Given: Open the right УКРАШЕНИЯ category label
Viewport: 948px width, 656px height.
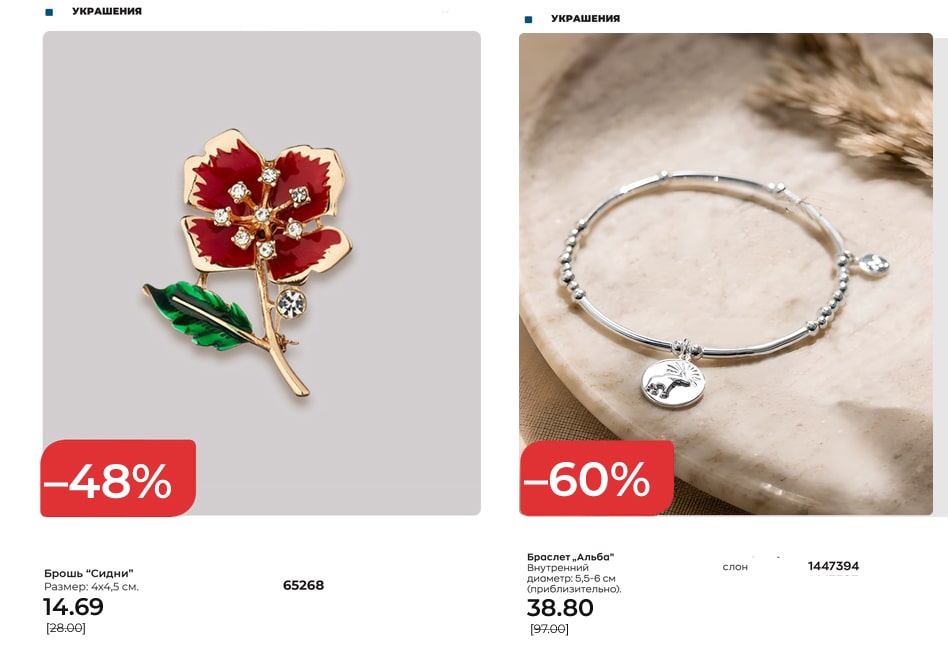Looking at the screenshot, I should pyautogui.click(x=585, y=19).
